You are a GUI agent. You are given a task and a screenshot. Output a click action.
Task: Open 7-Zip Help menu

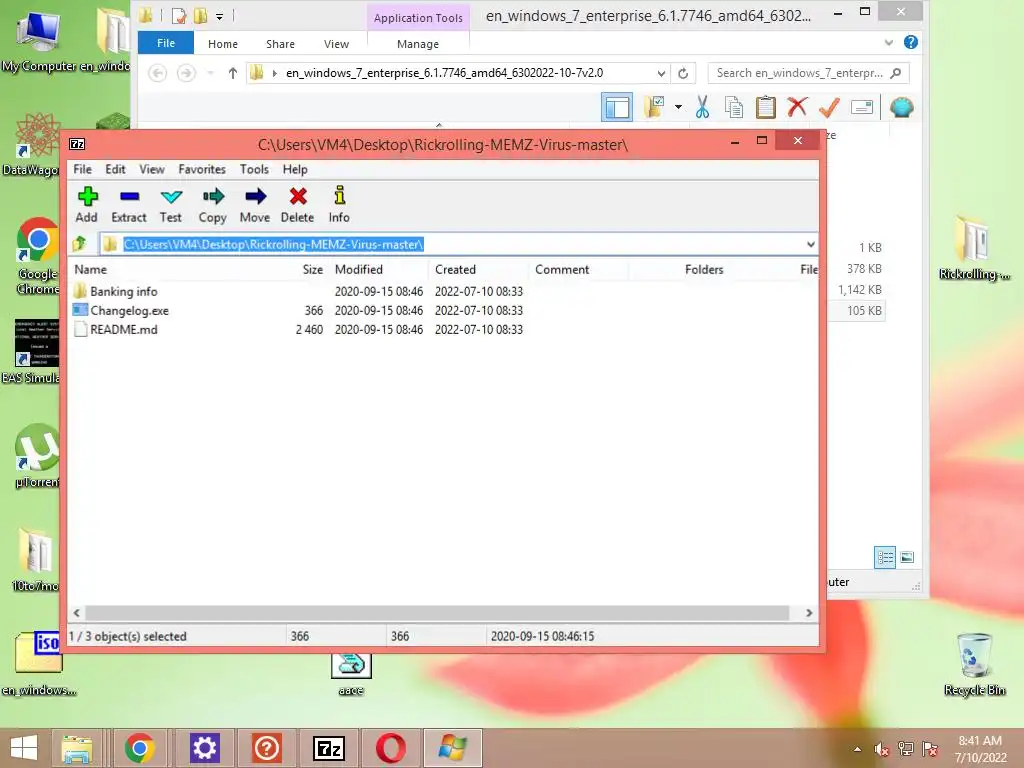click(x=295, y=169)
